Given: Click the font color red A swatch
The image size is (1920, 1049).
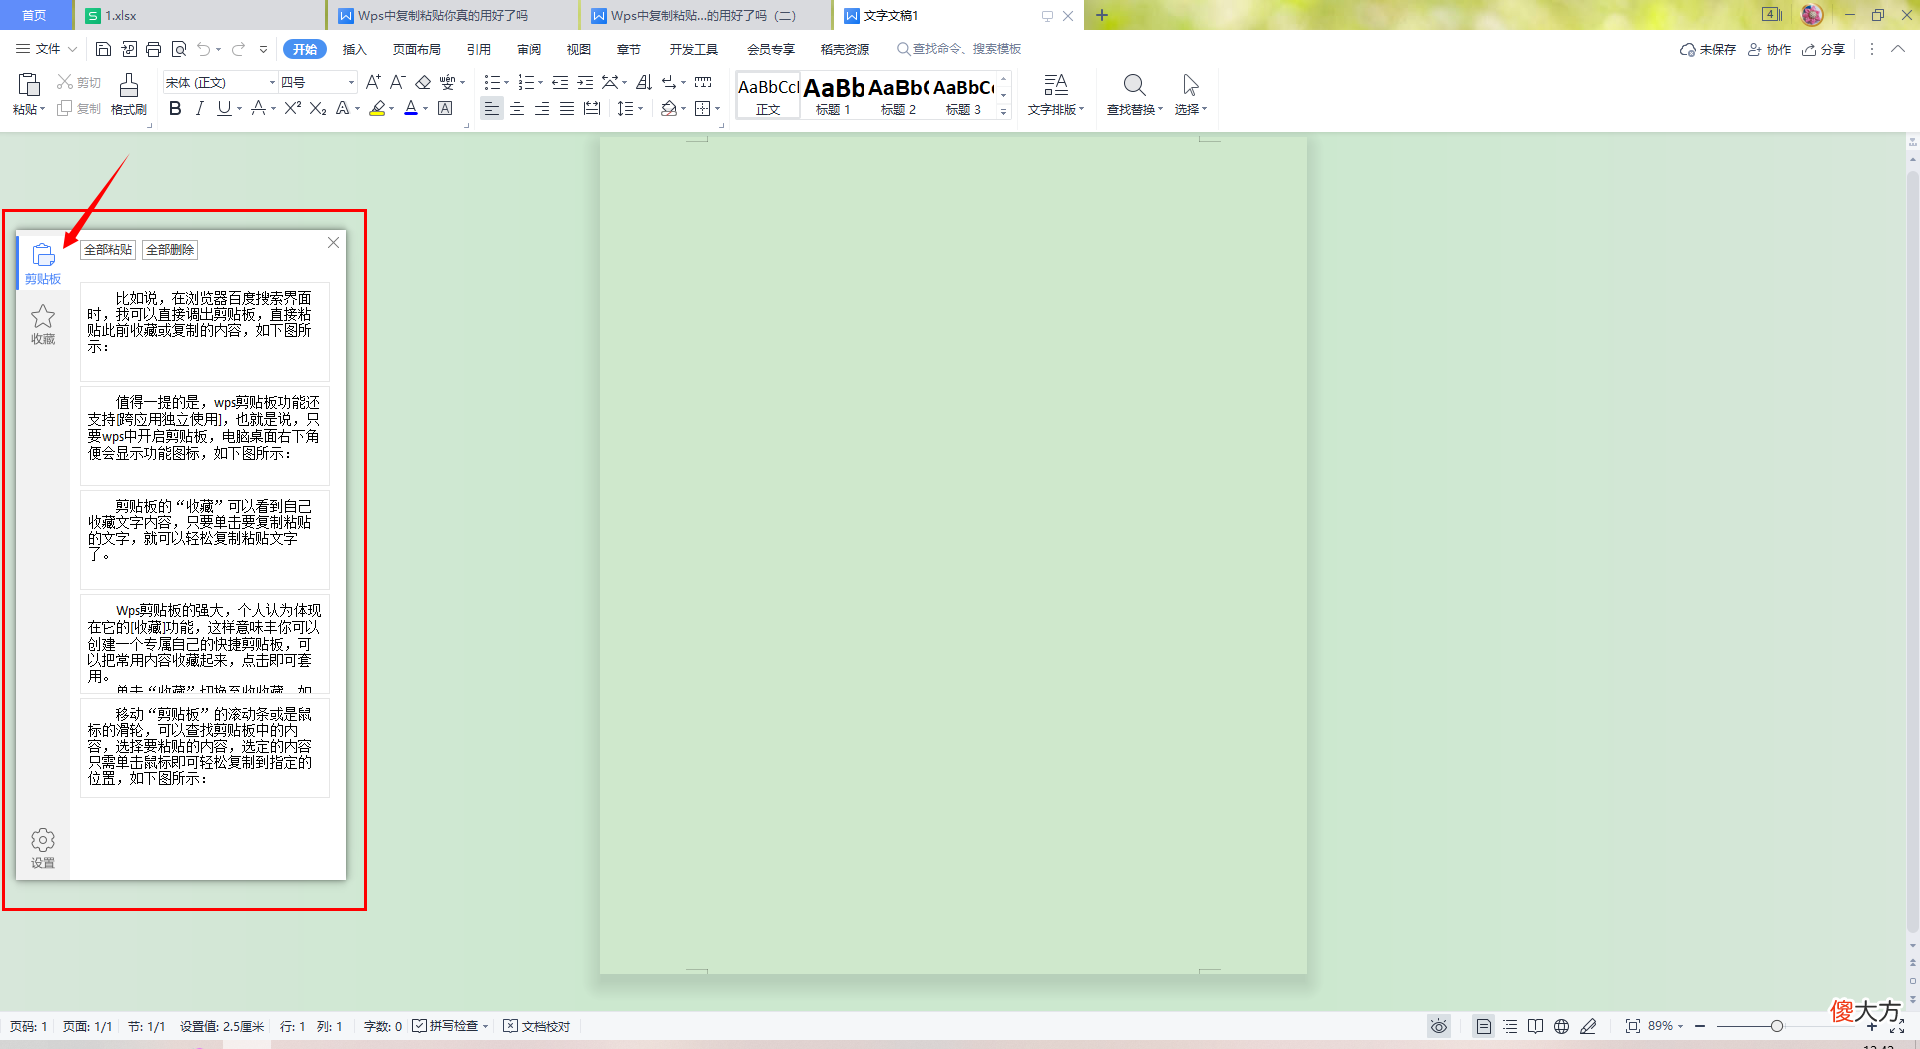Looking at the screenshot, I should (410, 108).
